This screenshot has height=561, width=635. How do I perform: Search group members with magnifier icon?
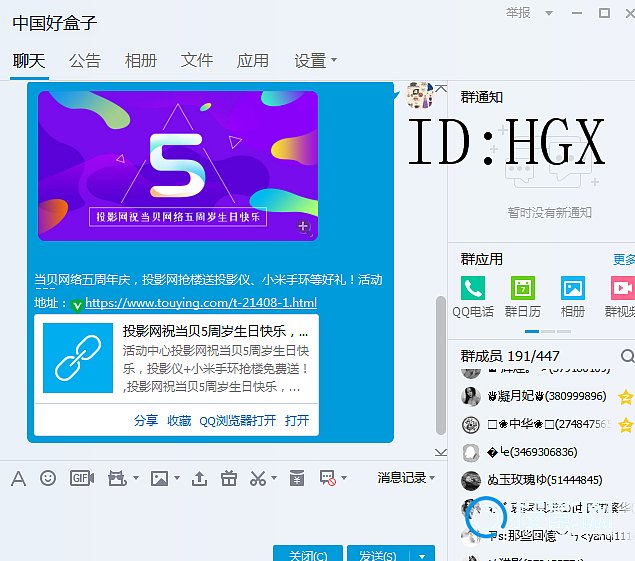pos(627,356)
